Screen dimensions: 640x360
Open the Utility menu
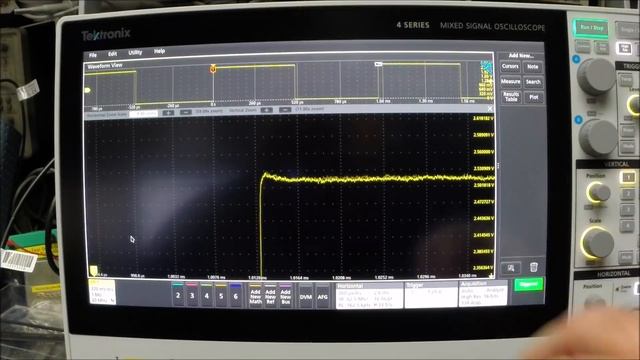pos(135,52)
